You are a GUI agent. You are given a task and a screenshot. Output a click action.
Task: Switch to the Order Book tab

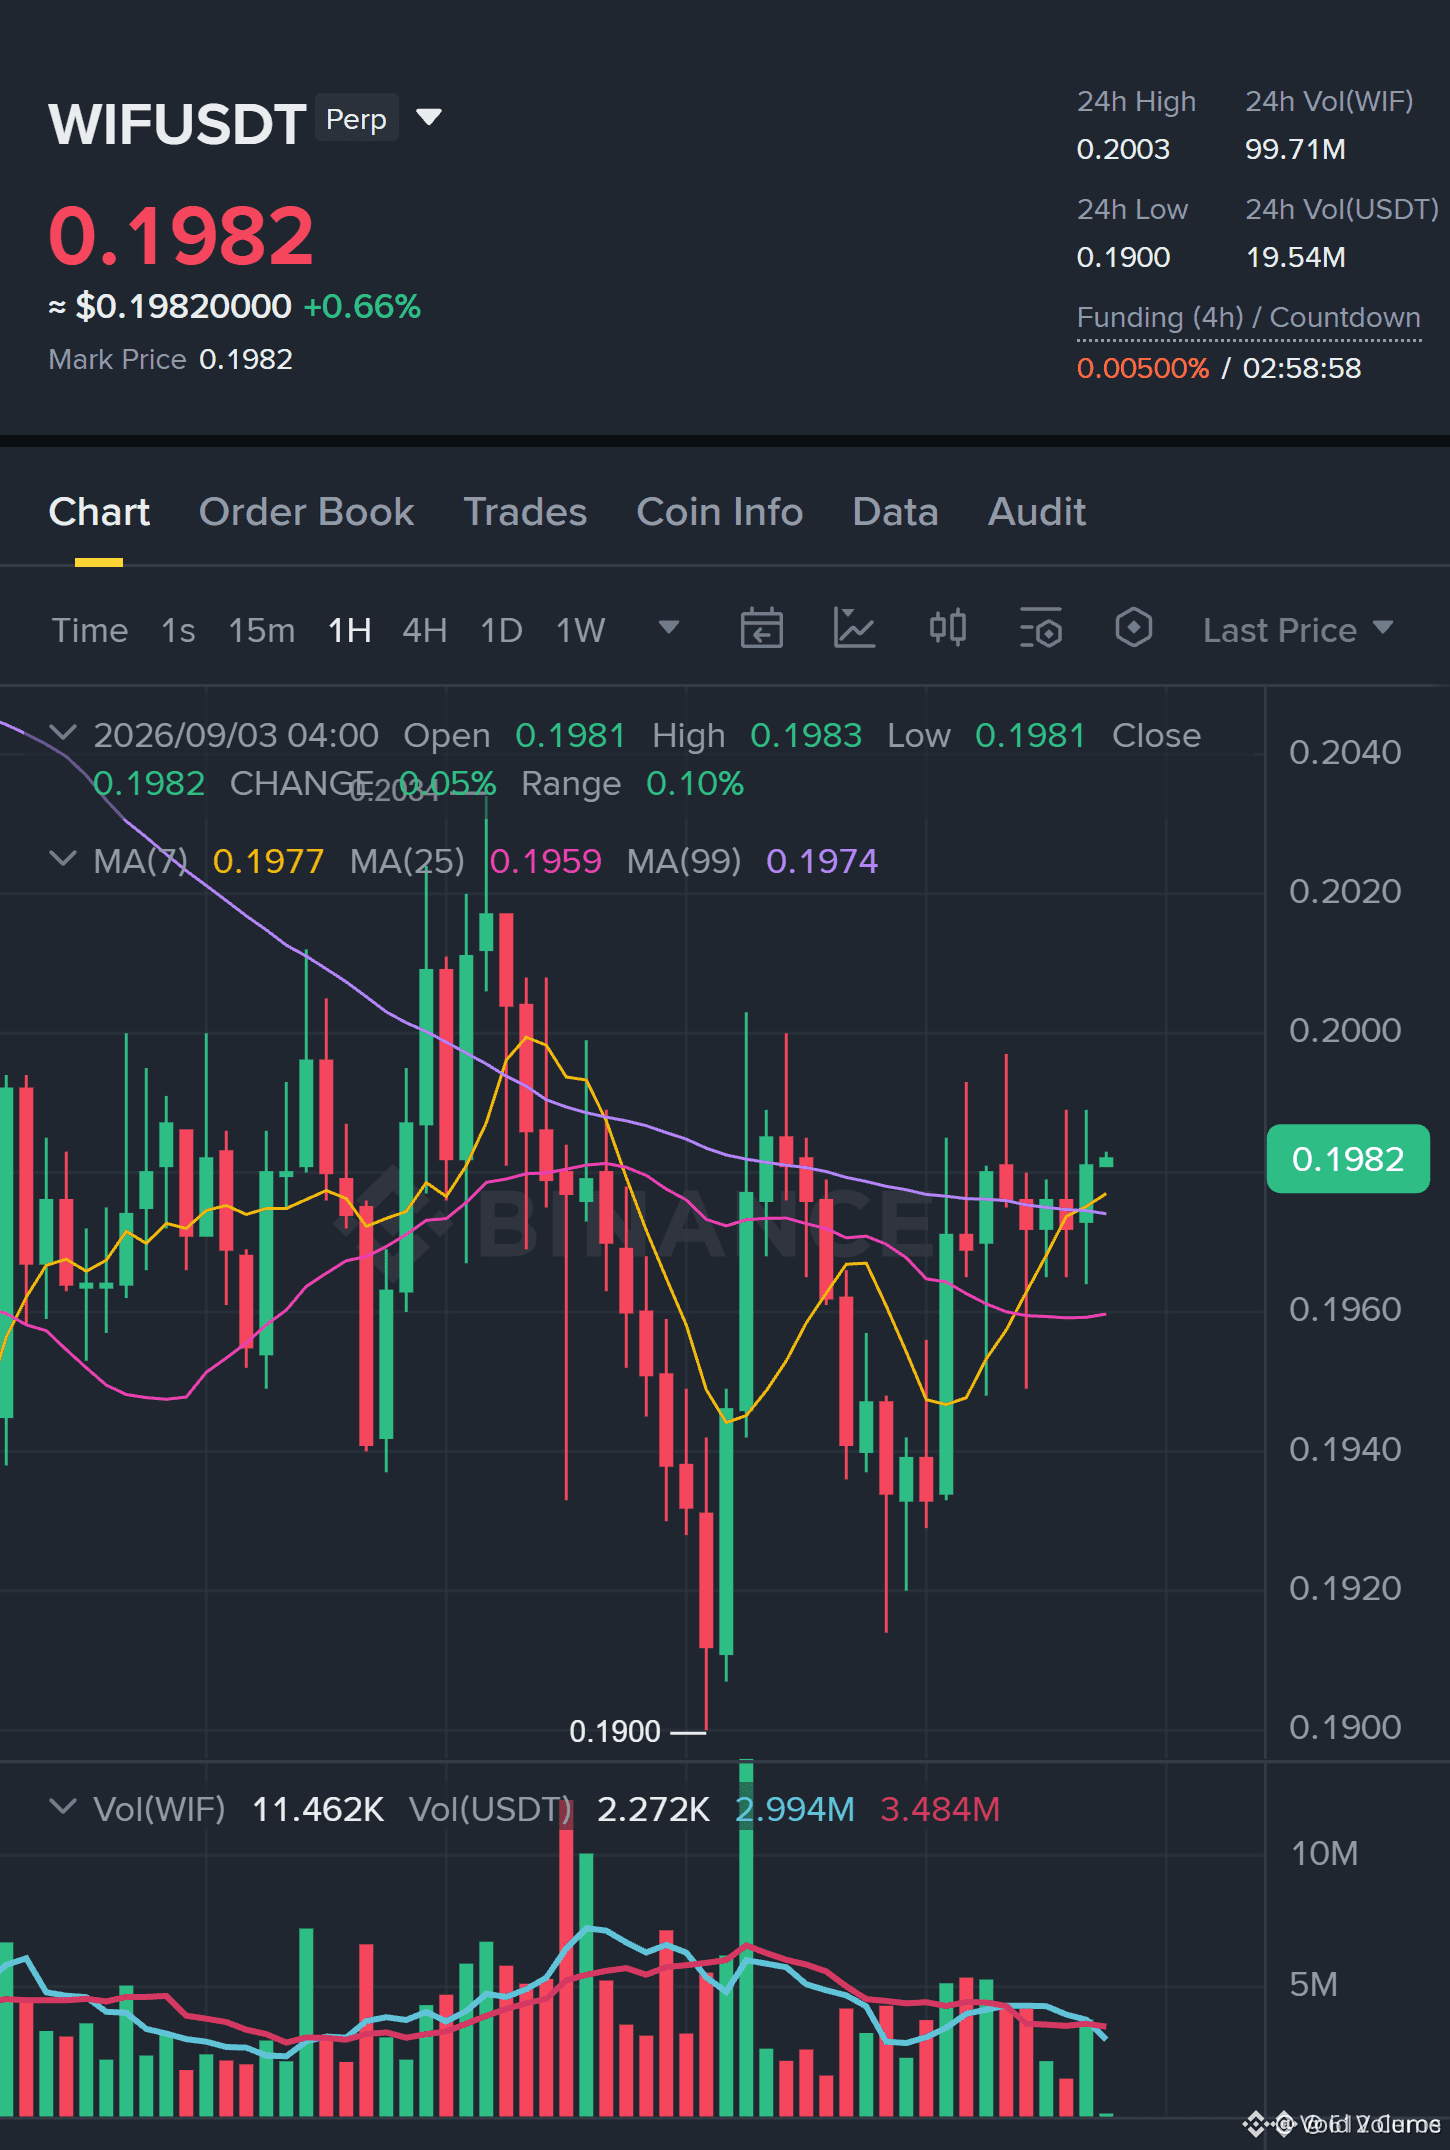(306, 512)
